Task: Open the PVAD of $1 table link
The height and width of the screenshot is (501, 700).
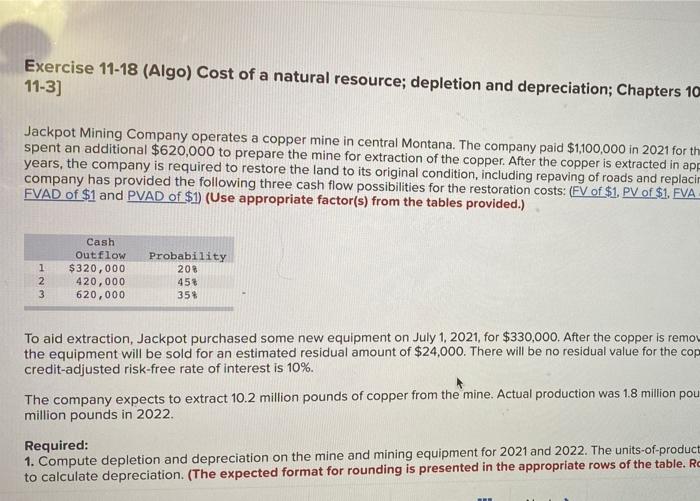Action: pyautogui.click(x=163, y=196)
